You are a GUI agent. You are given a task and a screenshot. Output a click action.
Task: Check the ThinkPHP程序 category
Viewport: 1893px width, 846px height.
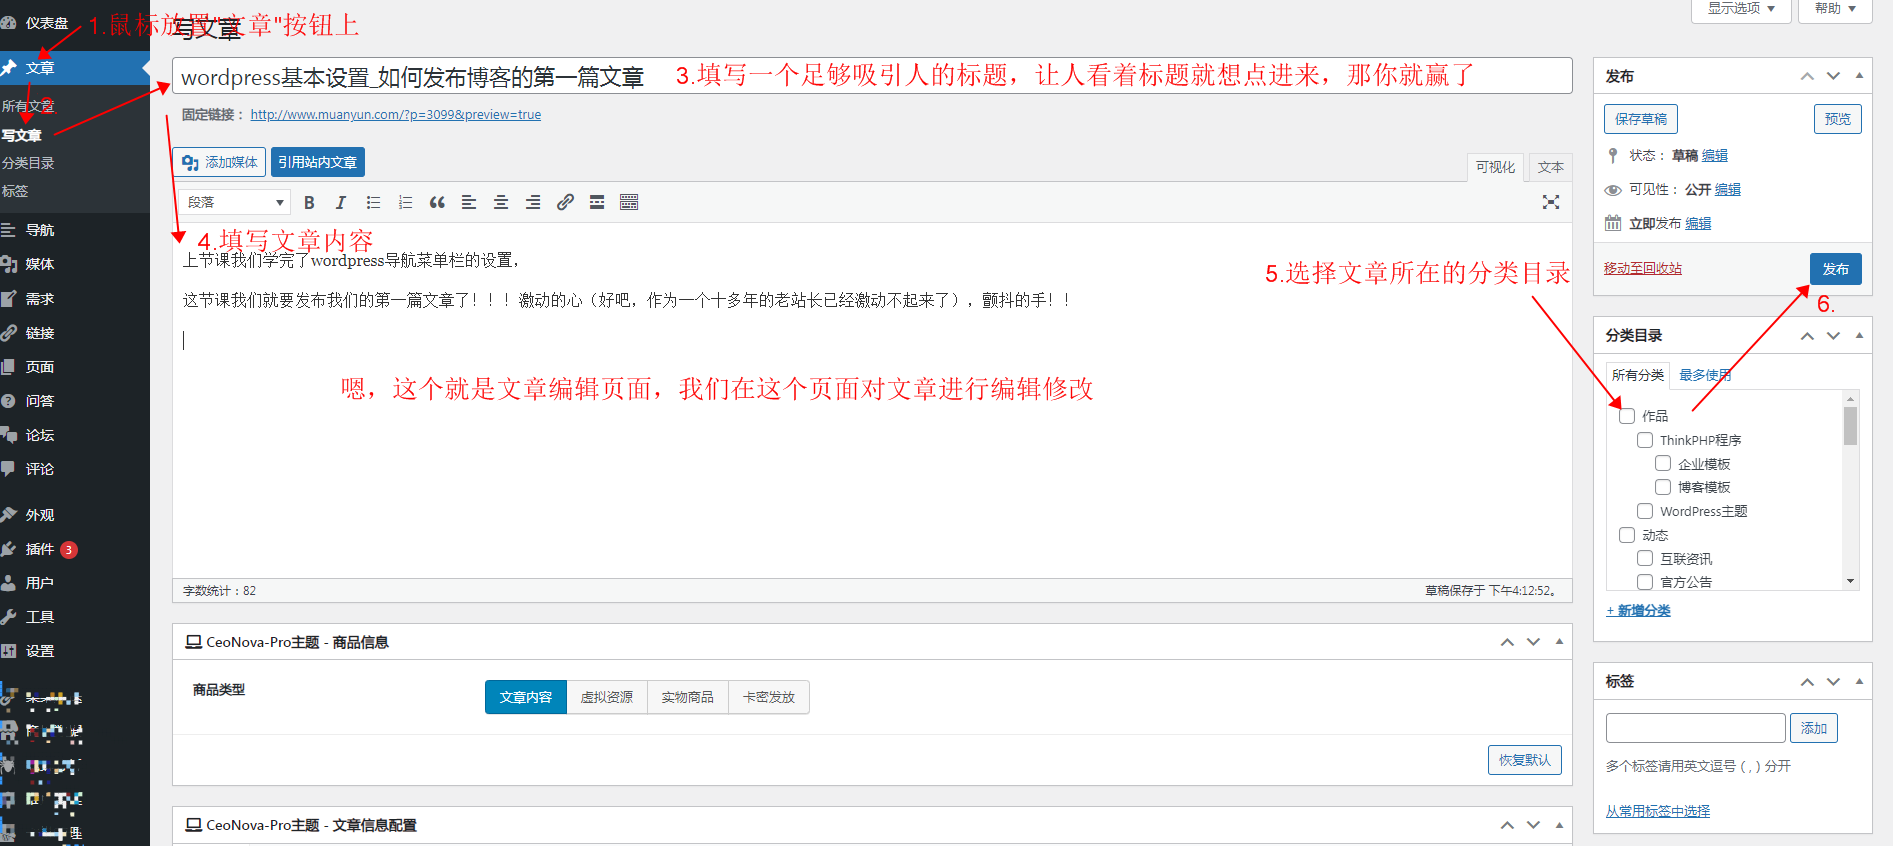tap(1645, 440)
